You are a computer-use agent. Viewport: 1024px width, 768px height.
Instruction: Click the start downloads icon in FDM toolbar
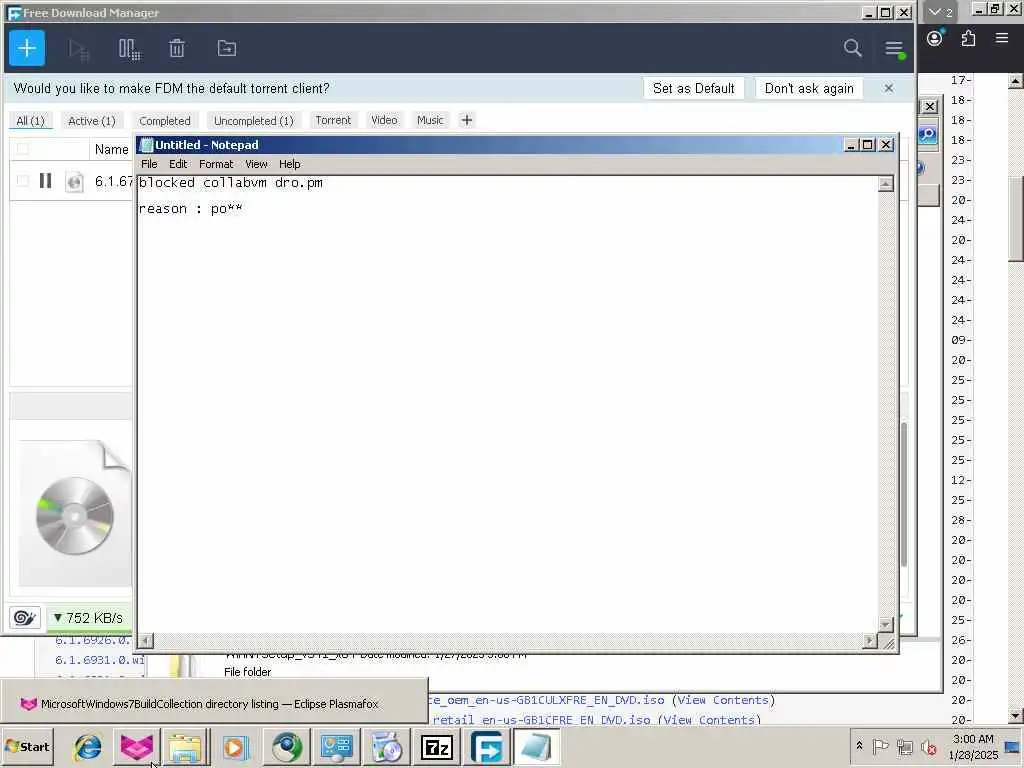pos(79,49)
